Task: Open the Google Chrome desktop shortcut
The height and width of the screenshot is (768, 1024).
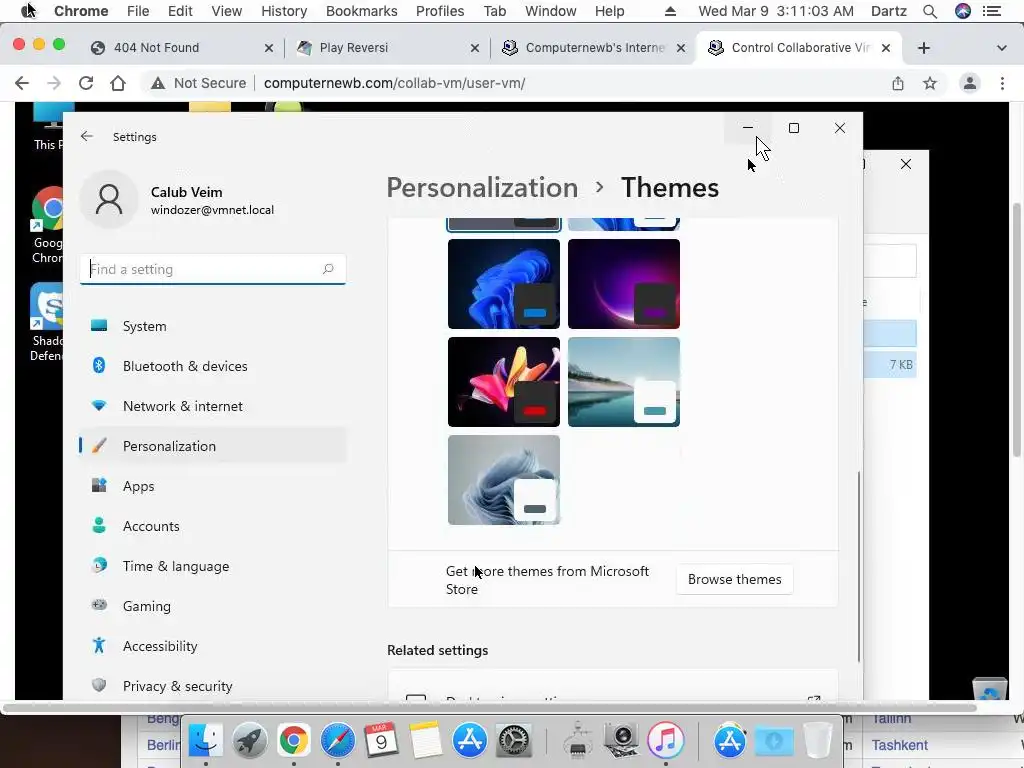Action: tap(48, 225)
